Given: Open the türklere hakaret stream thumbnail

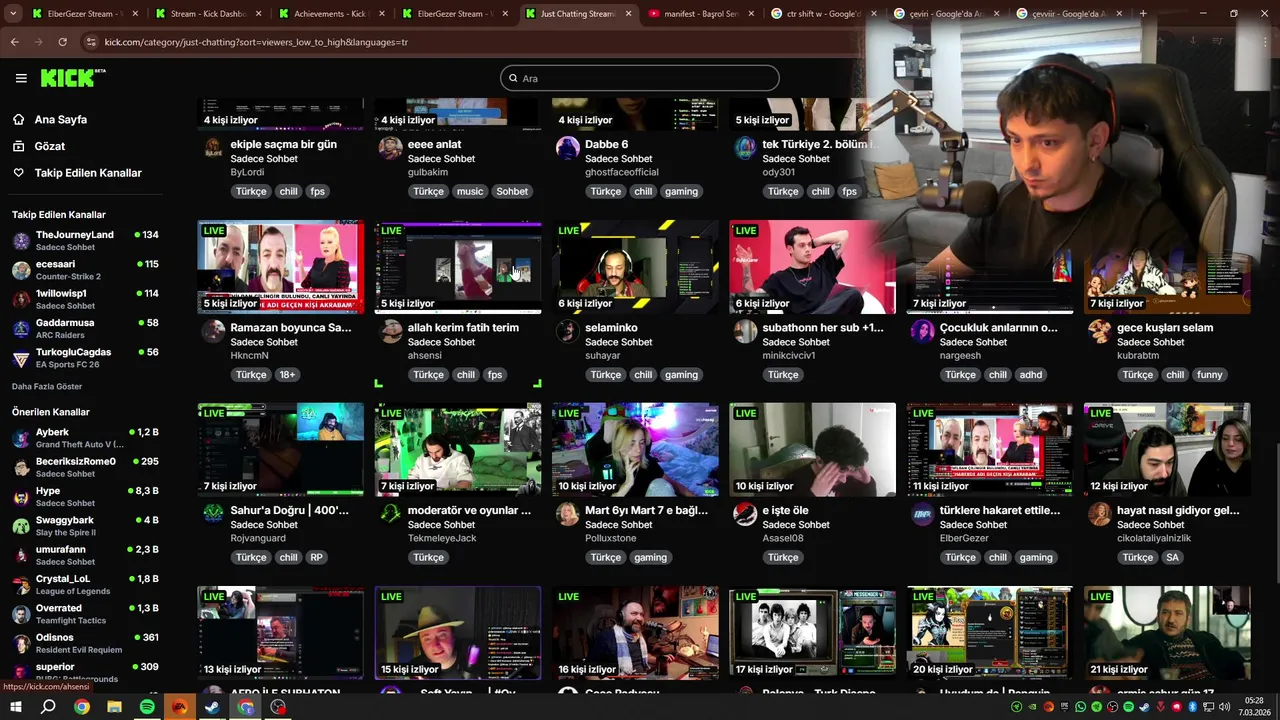Looking at the screenshot, I should click(x=990, y=450).
